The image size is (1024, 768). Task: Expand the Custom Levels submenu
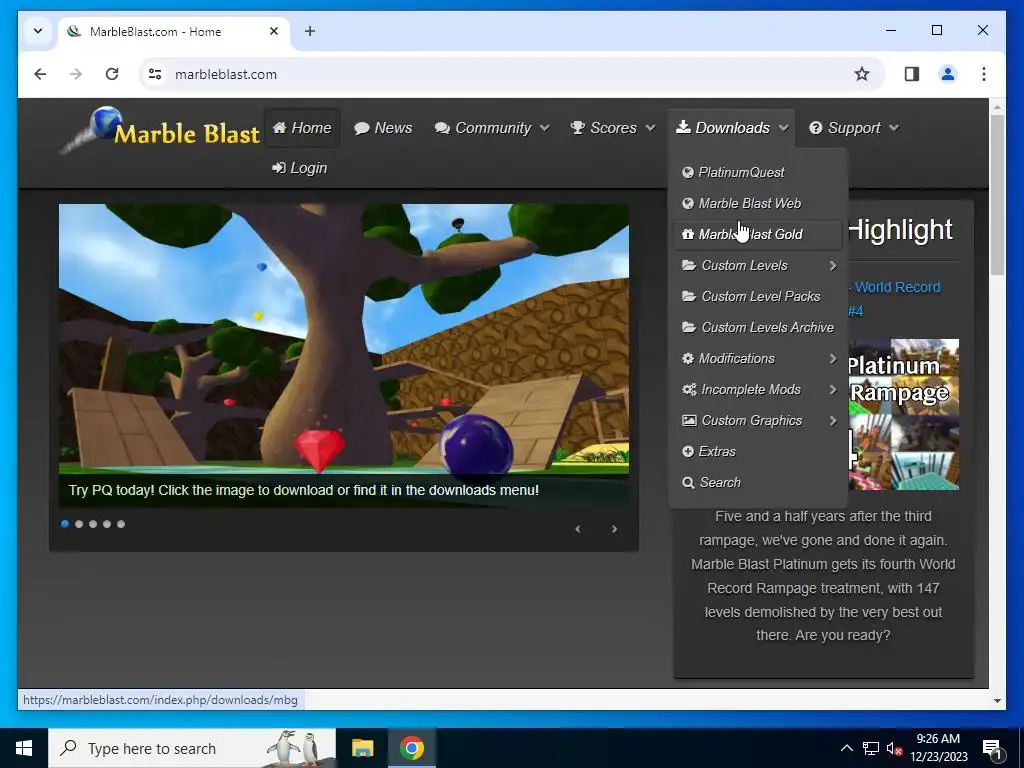[x=758, y=265]
